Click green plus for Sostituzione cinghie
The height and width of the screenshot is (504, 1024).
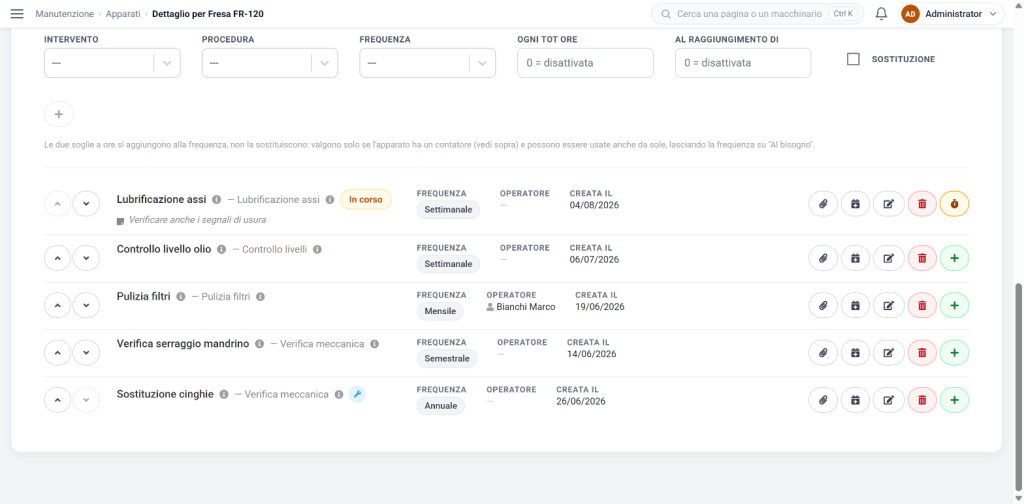pos(954,400)
